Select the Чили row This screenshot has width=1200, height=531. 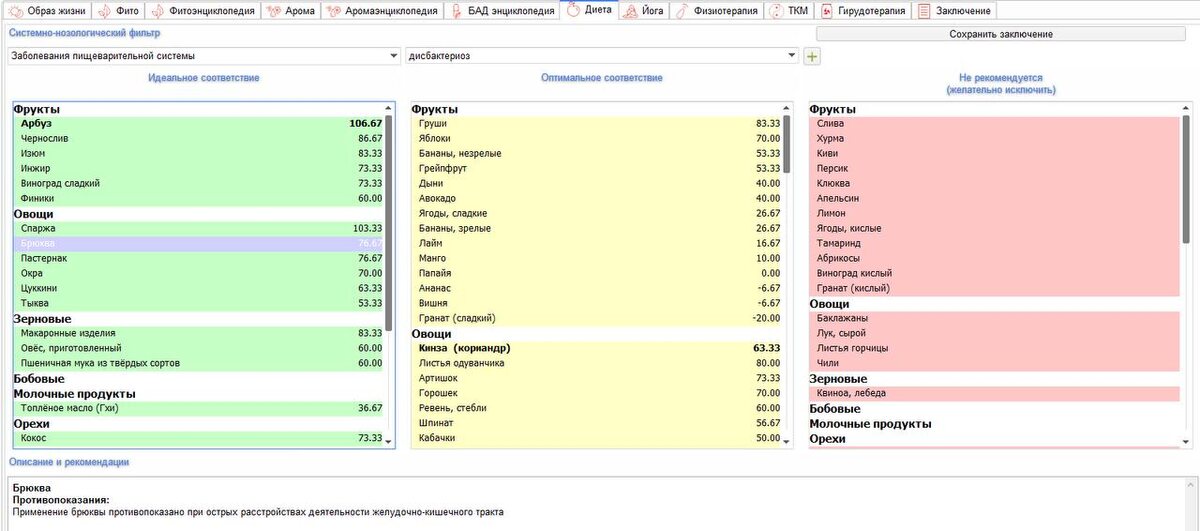995,363
